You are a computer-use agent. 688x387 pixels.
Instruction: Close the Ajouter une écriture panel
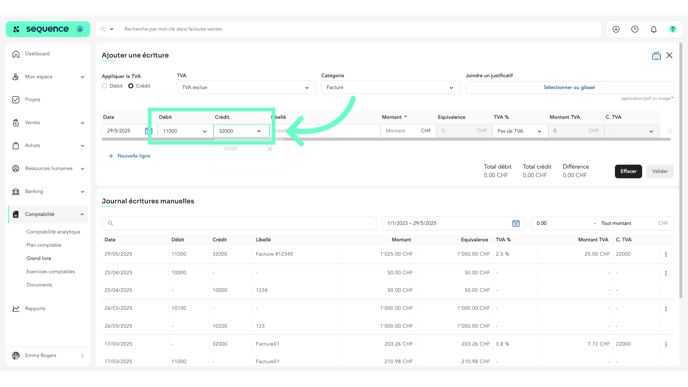click(670, 55)
